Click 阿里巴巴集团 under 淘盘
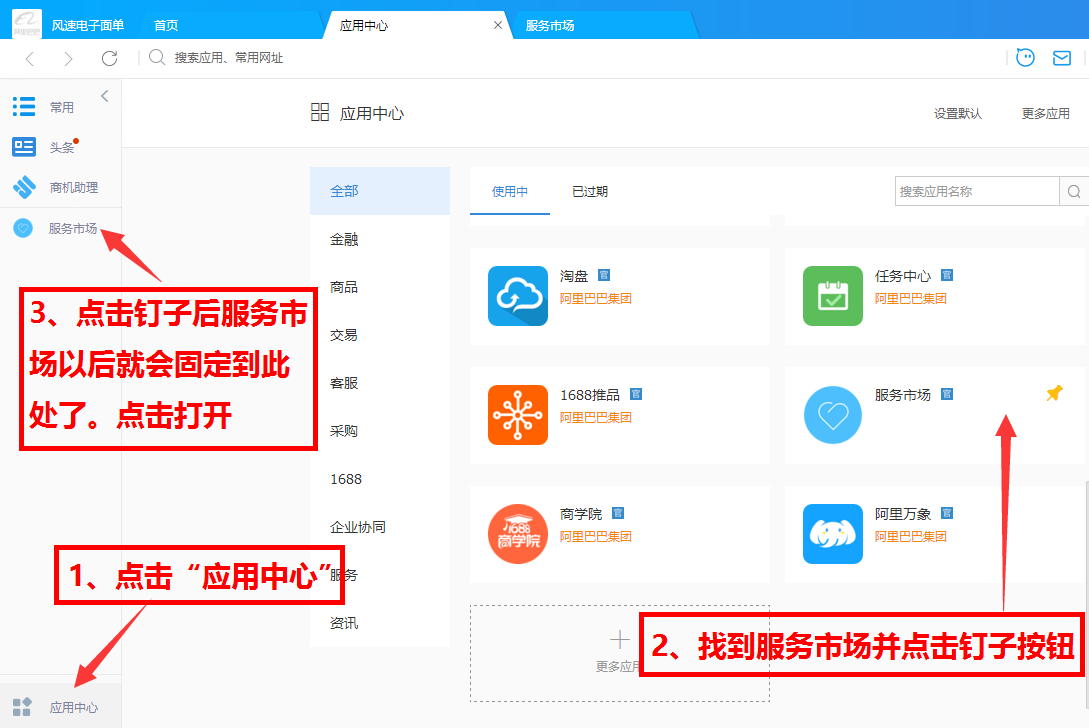 595,299
